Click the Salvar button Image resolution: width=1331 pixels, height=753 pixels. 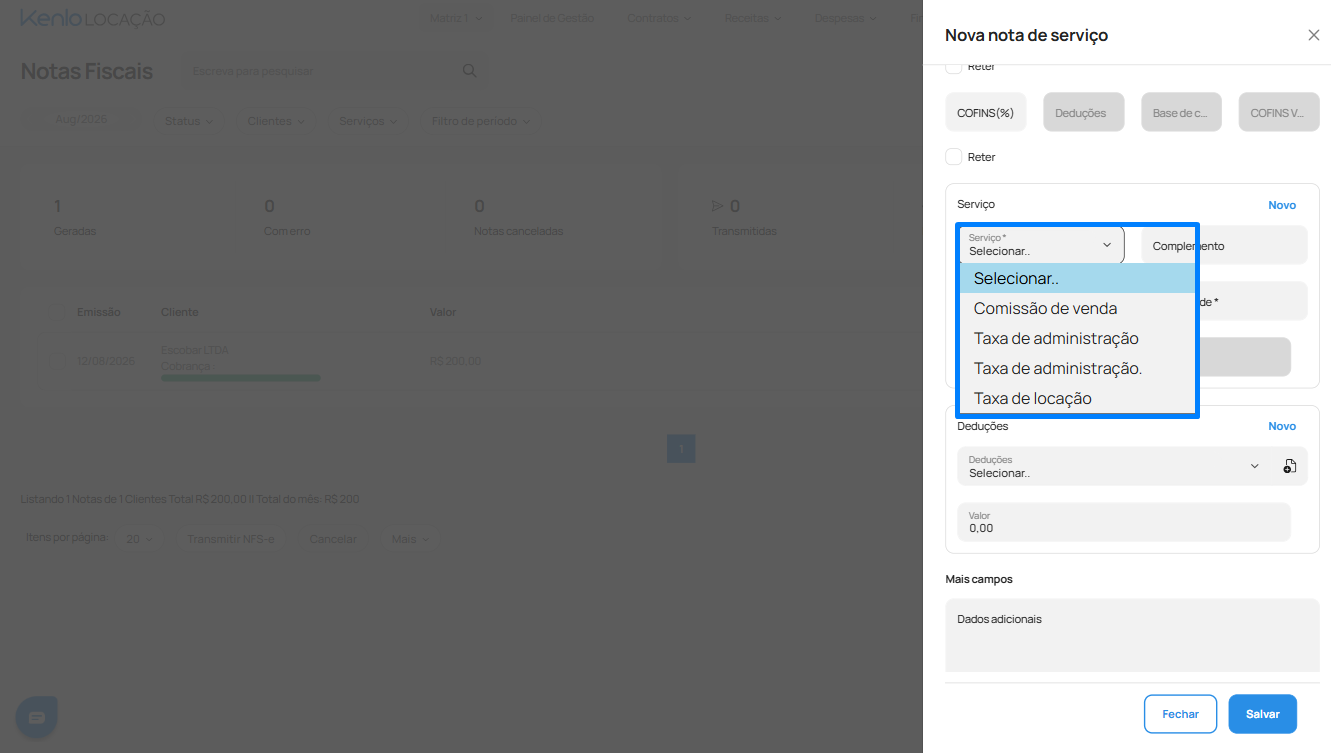[x=1263, y=714]
